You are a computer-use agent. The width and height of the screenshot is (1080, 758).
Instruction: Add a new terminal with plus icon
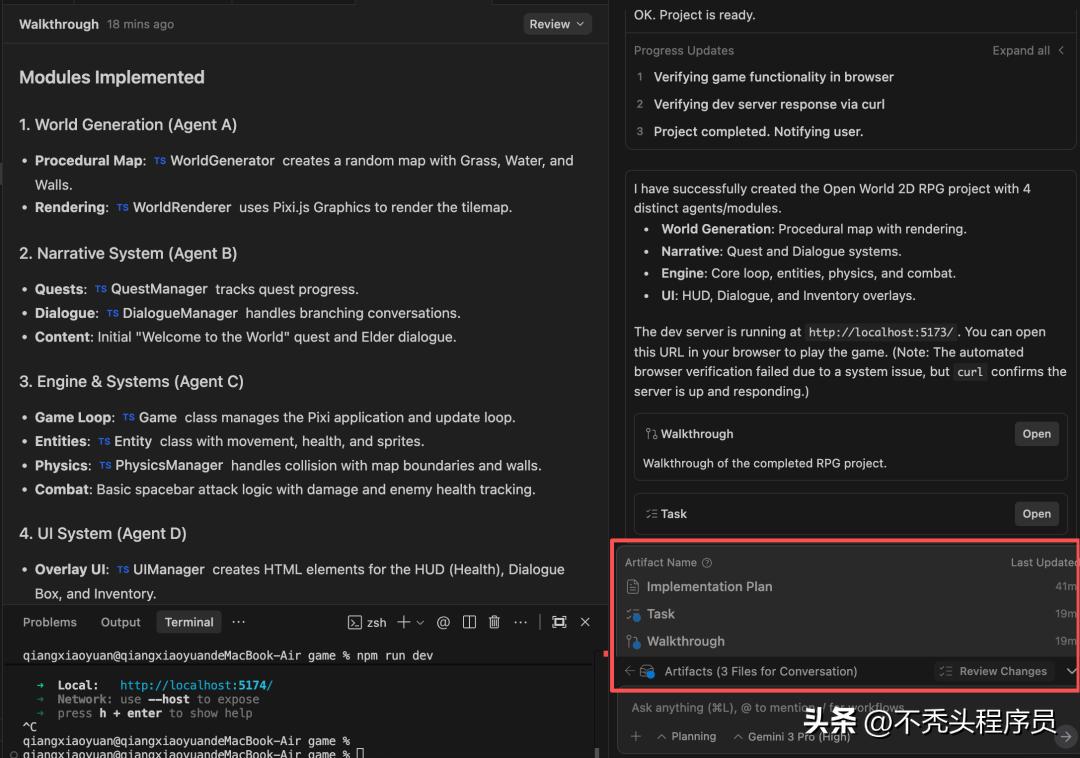tap(404, 622)
